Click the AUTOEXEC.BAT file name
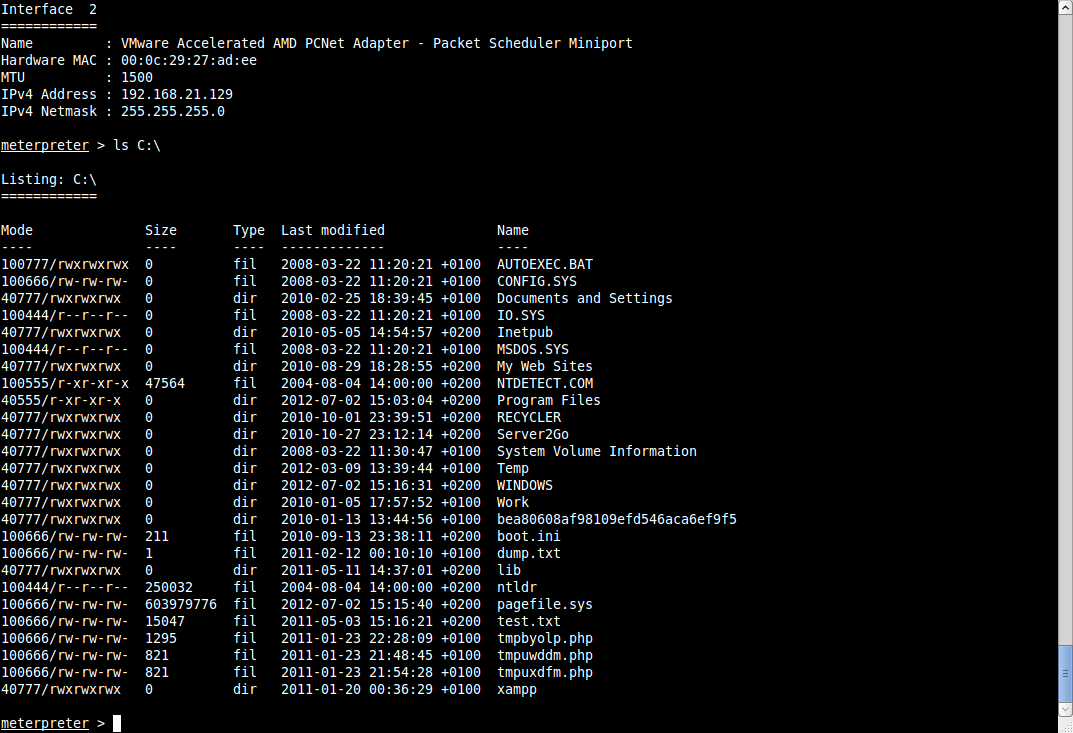The height and width of the screenshot is (733, 1073). (x=544, y=264)
